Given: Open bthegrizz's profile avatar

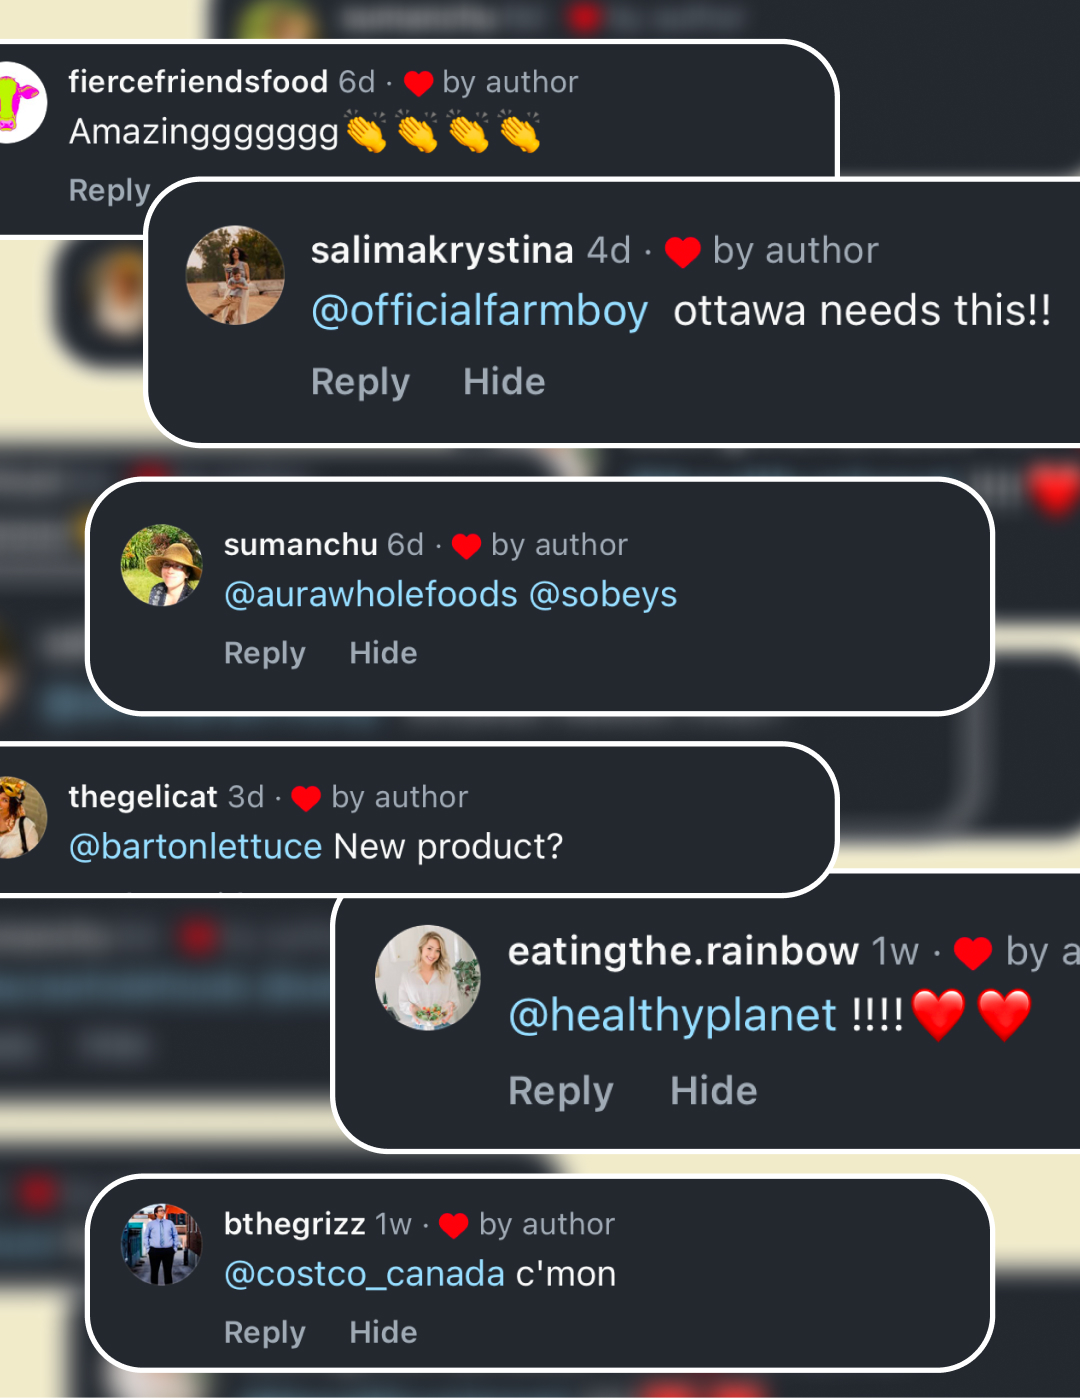Looking at the screenshot, I should point(162,1244).
